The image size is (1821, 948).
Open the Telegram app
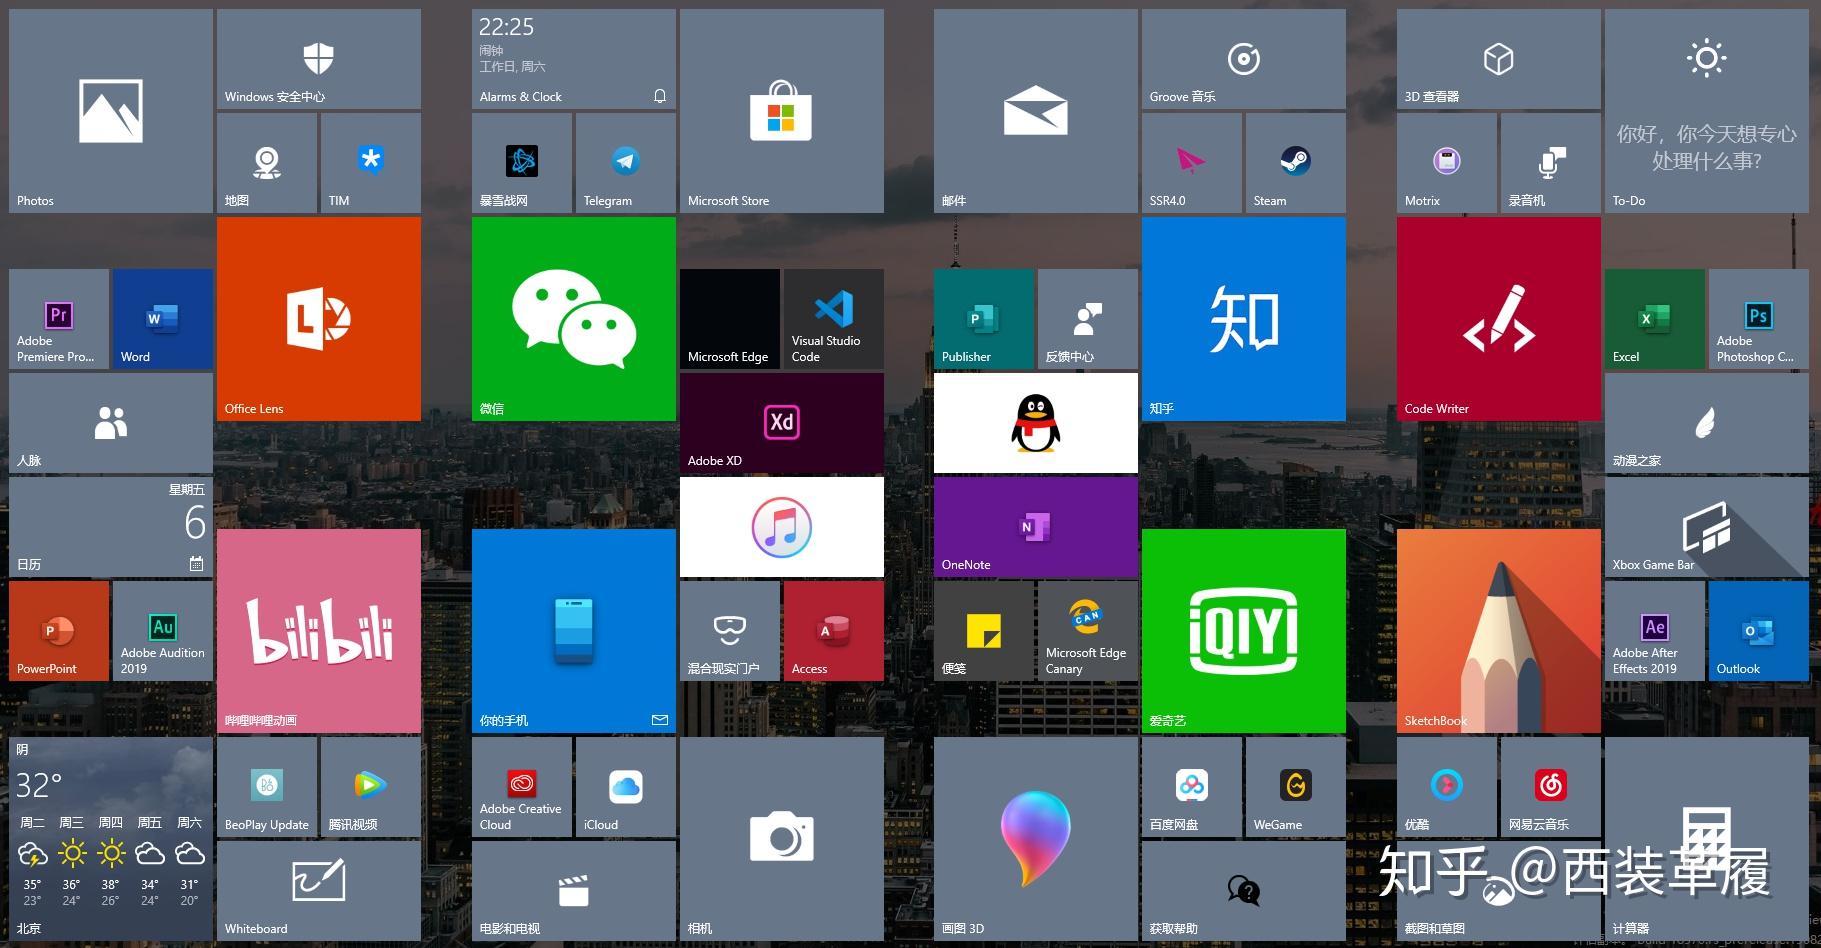click(x=624, y=160)
